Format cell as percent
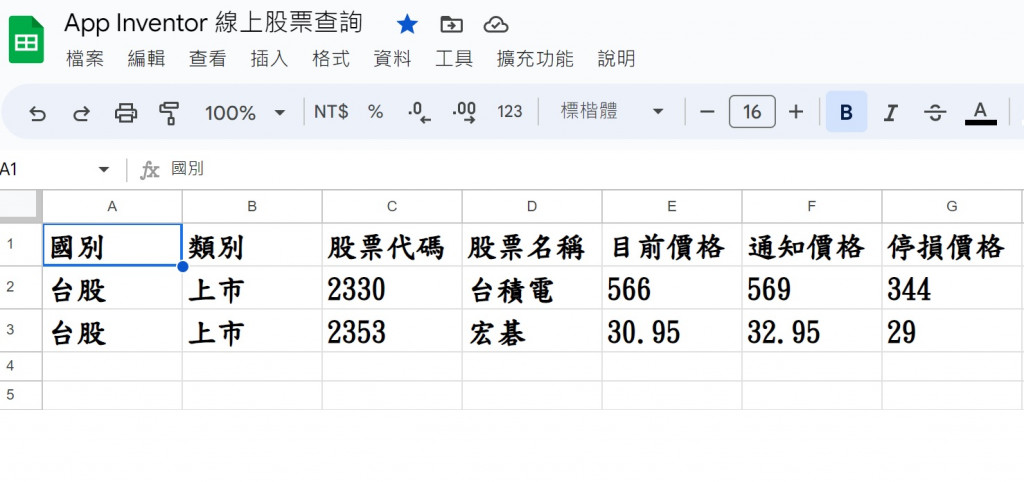1024x482 pixels. tap(375, 112)
